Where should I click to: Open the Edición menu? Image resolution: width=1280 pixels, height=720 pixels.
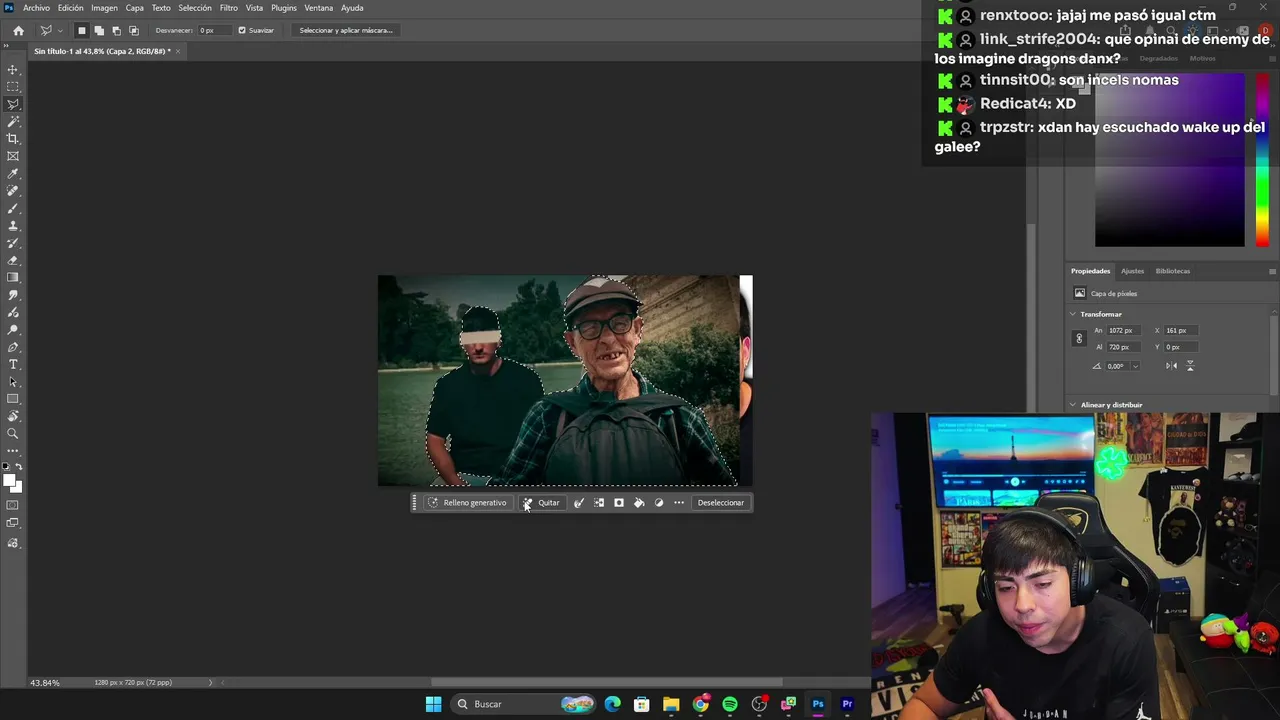(71, 8)
